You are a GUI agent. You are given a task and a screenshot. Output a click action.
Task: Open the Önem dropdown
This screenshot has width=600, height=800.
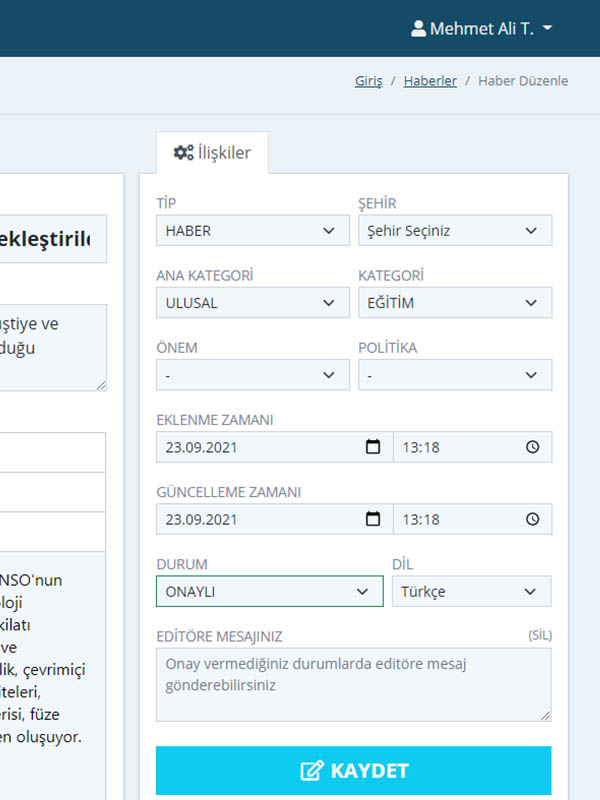(253, 375)
